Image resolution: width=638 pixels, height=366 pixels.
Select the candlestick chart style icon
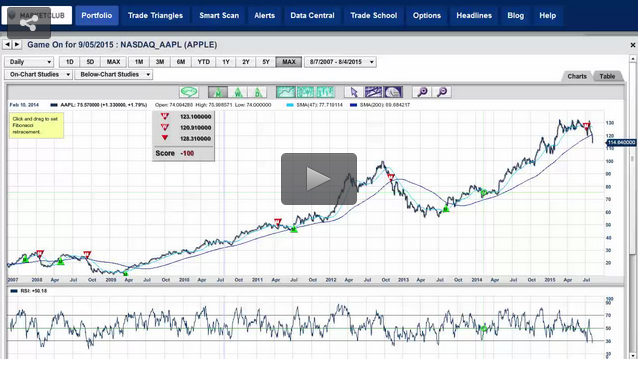pos(306,92)
